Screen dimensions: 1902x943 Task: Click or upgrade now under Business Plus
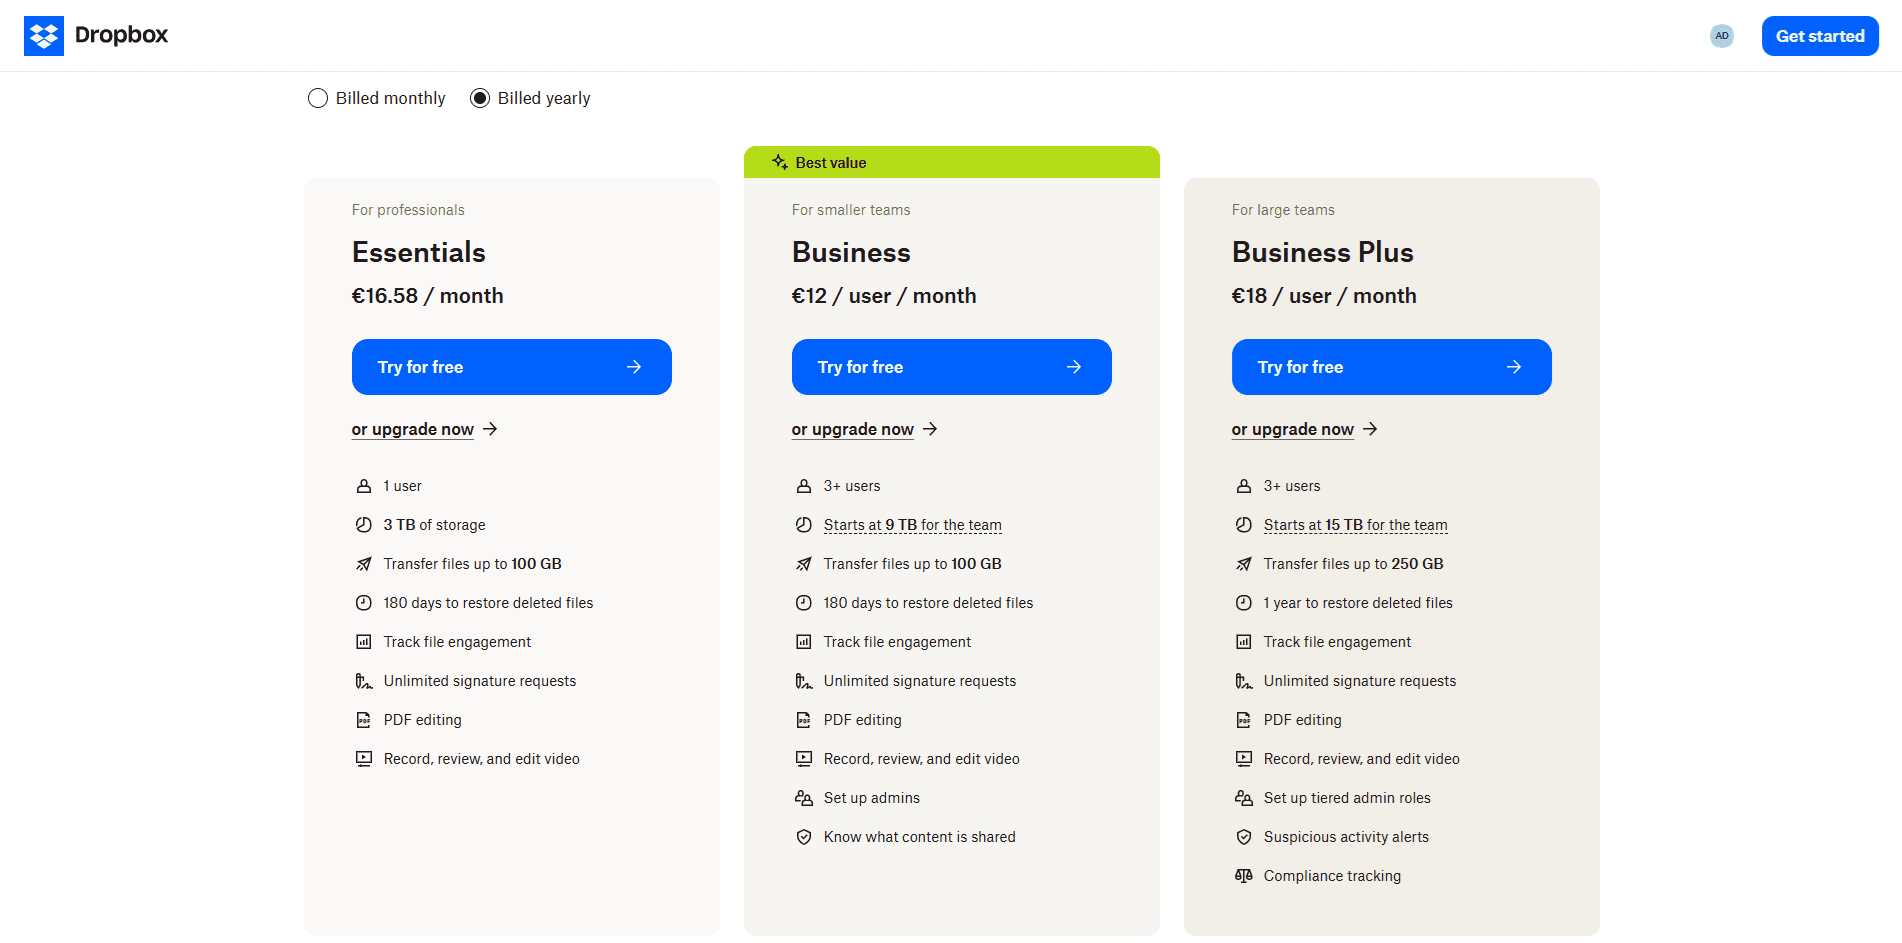coord(1292,429)
